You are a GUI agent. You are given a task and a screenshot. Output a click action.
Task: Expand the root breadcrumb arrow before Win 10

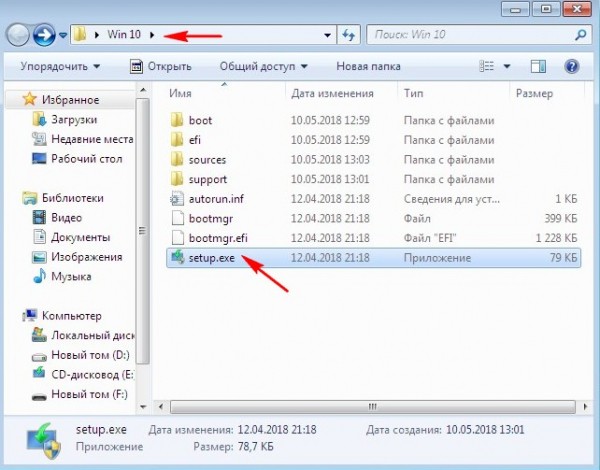click(x=97, y=35)
